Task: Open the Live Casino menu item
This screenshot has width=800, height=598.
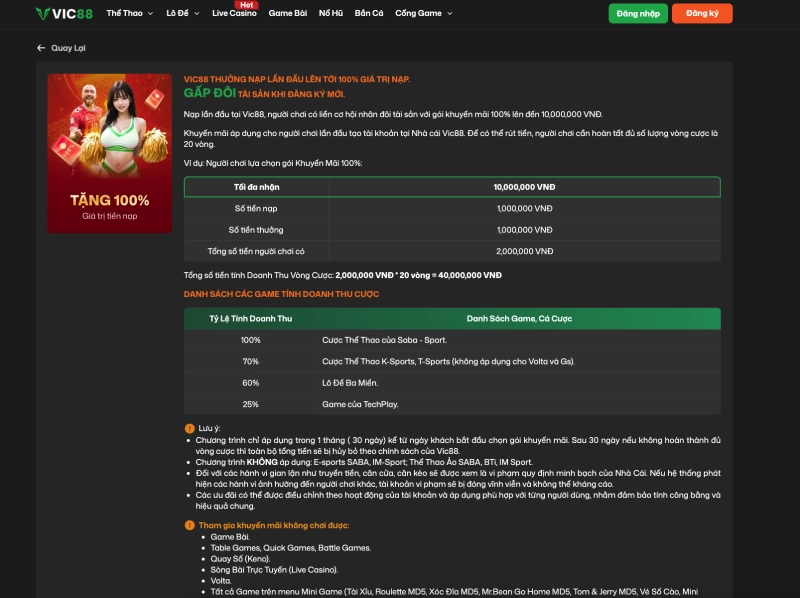Action: click(x=234, y=13)
